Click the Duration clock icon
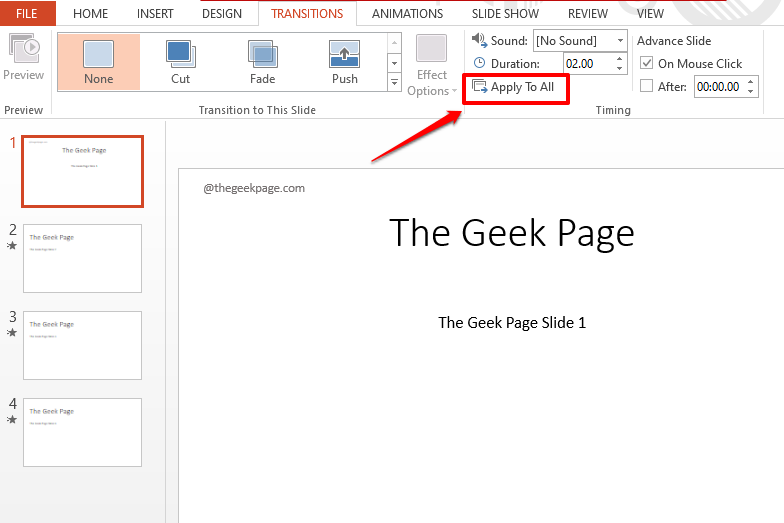 (479, 63)
